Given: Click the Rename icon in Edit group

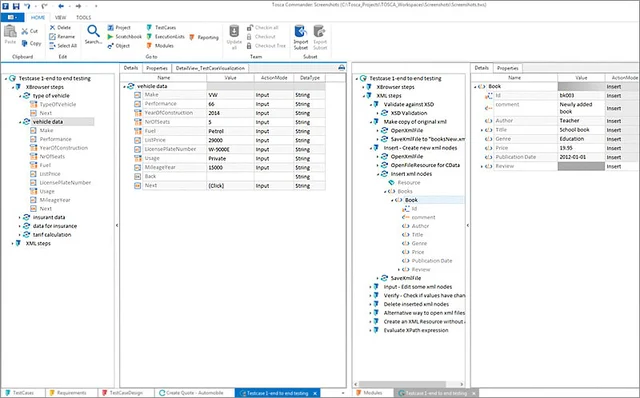Looking at the screenshot, I should 52,36.
